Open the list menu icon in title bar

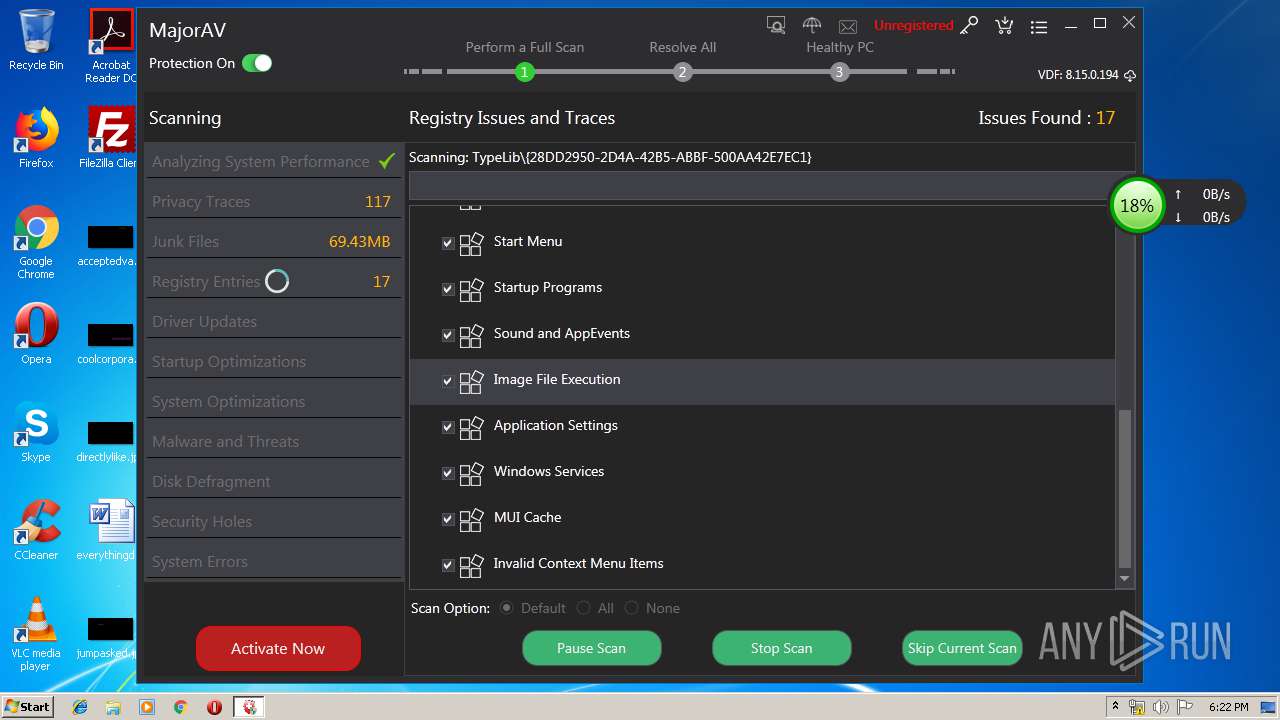(1039, 26)
